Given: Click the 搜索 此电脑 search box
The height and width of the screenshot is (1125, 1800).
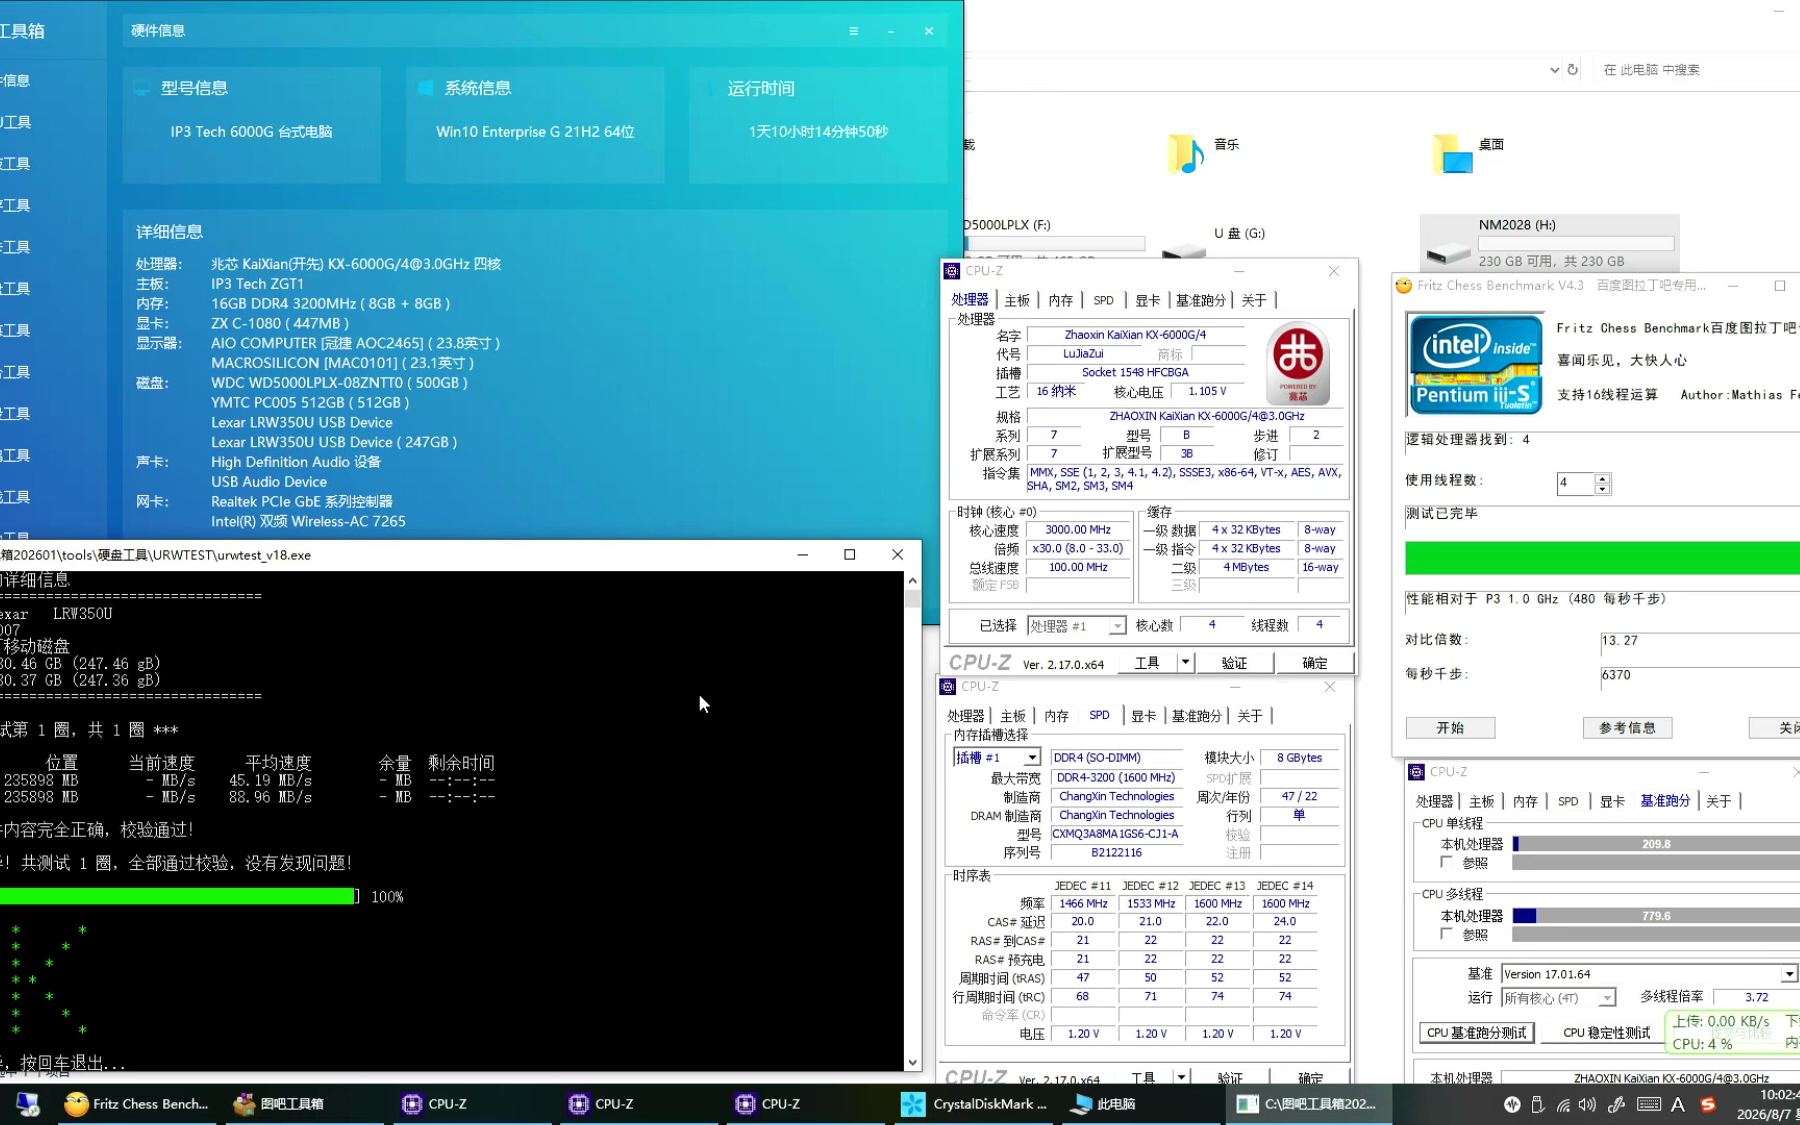Looking at the screenshot, I should [1697, 70].
